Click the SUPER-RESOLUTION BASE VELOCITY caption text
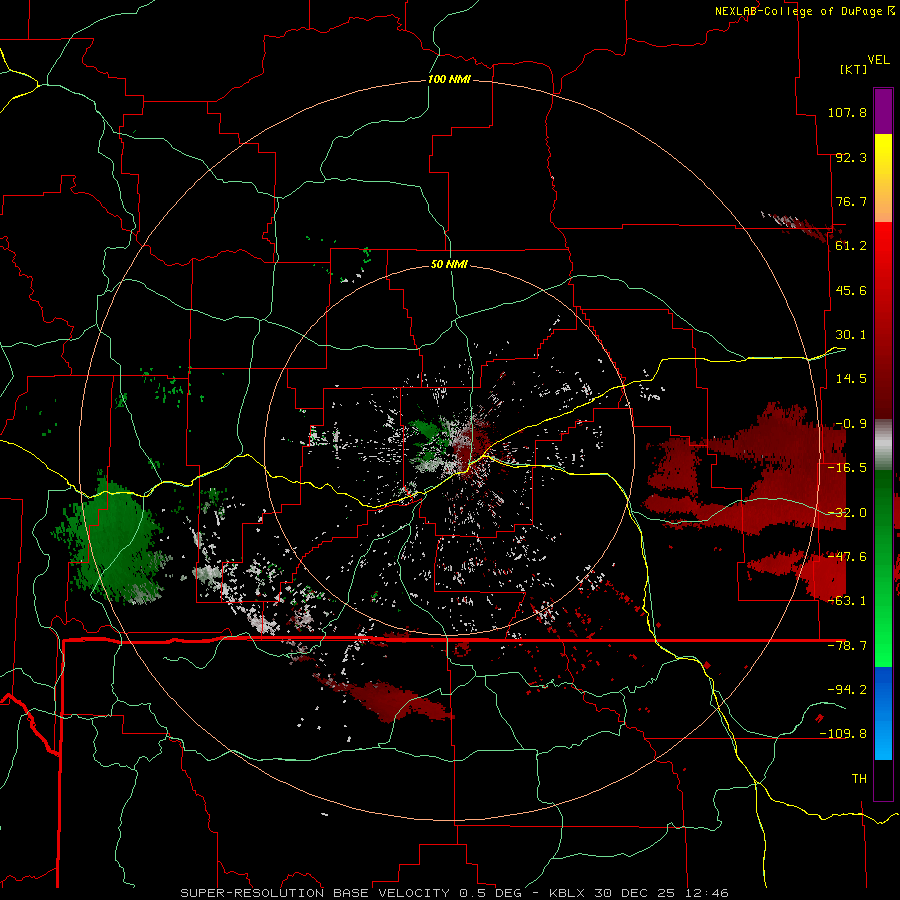 (x=315, y=893)
